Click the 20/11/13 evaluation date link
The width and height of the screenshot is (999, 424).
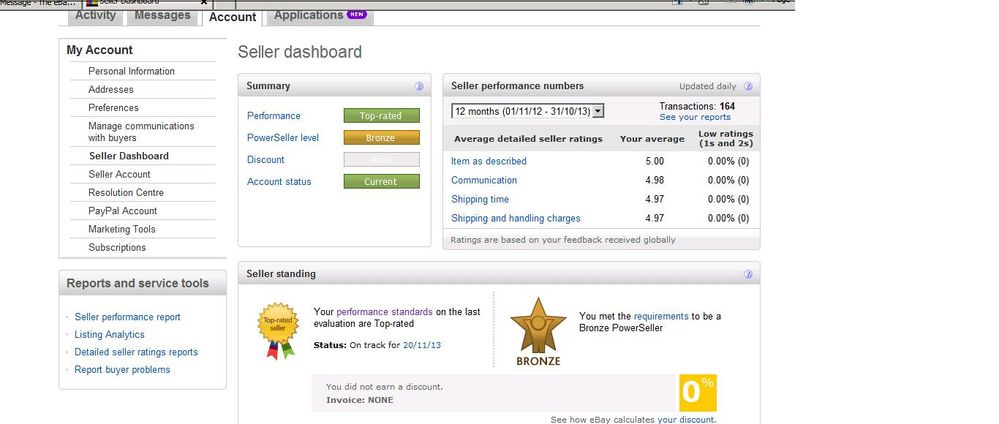pos(422,346)
